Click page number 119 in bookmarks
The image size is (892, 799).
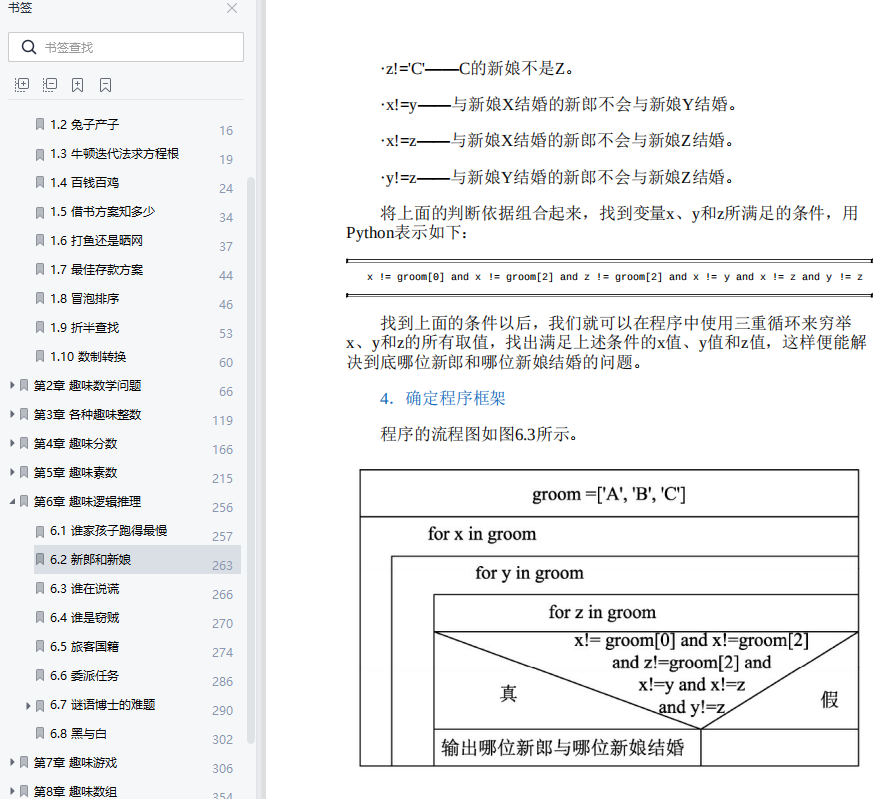[x=222, y=420]
